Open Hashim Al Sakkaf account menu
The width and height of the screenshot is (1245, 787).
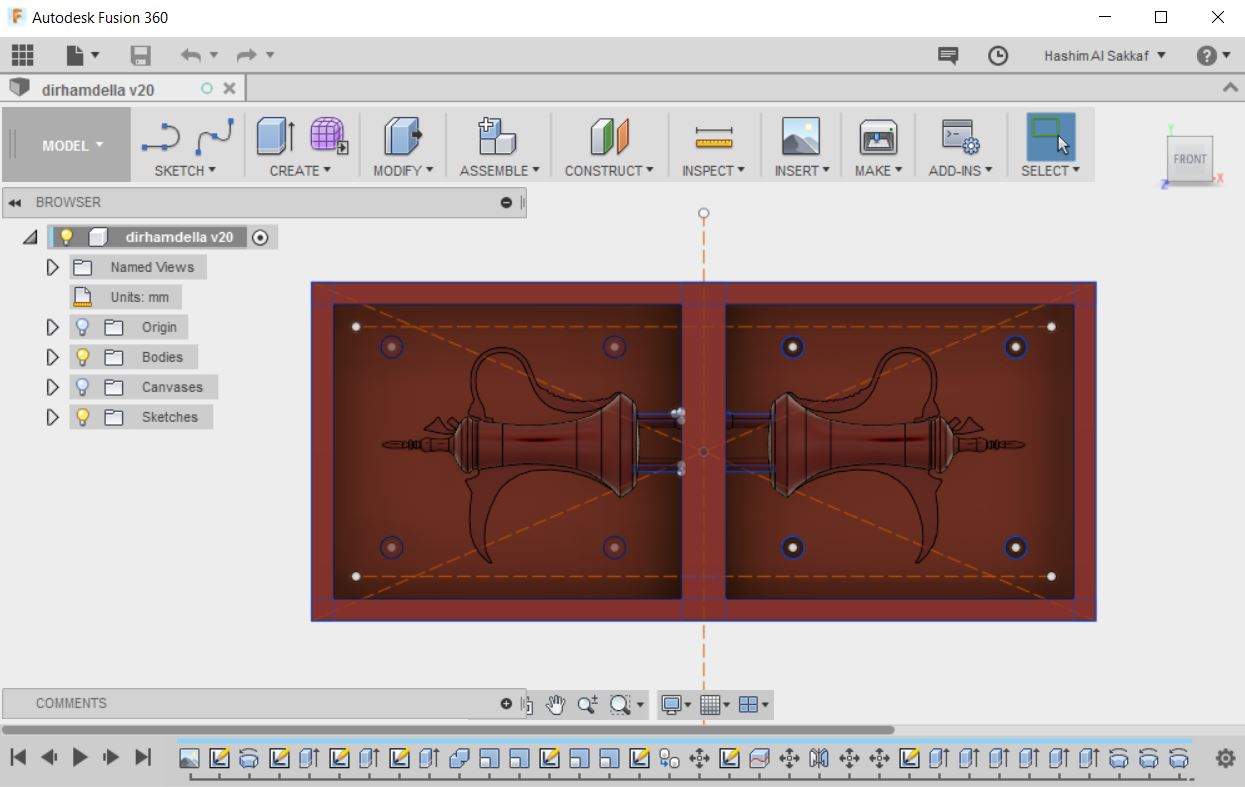(1105, 56)
